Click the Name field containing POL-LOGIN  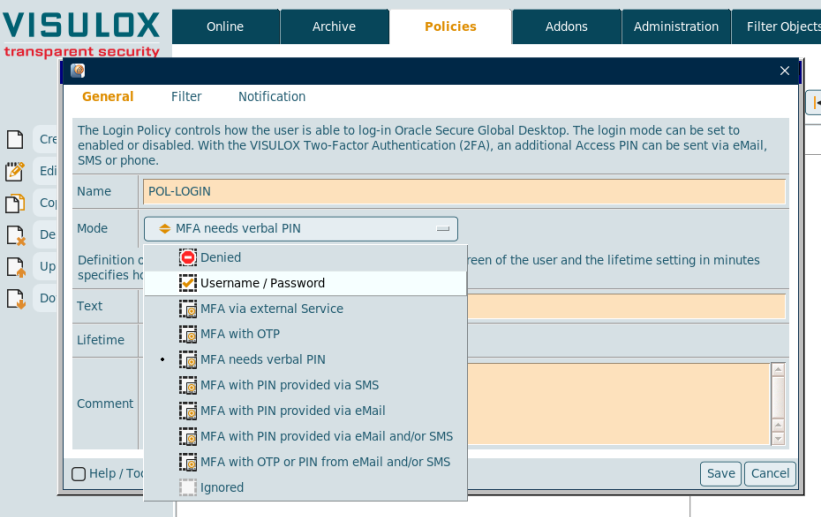point(464,191)
